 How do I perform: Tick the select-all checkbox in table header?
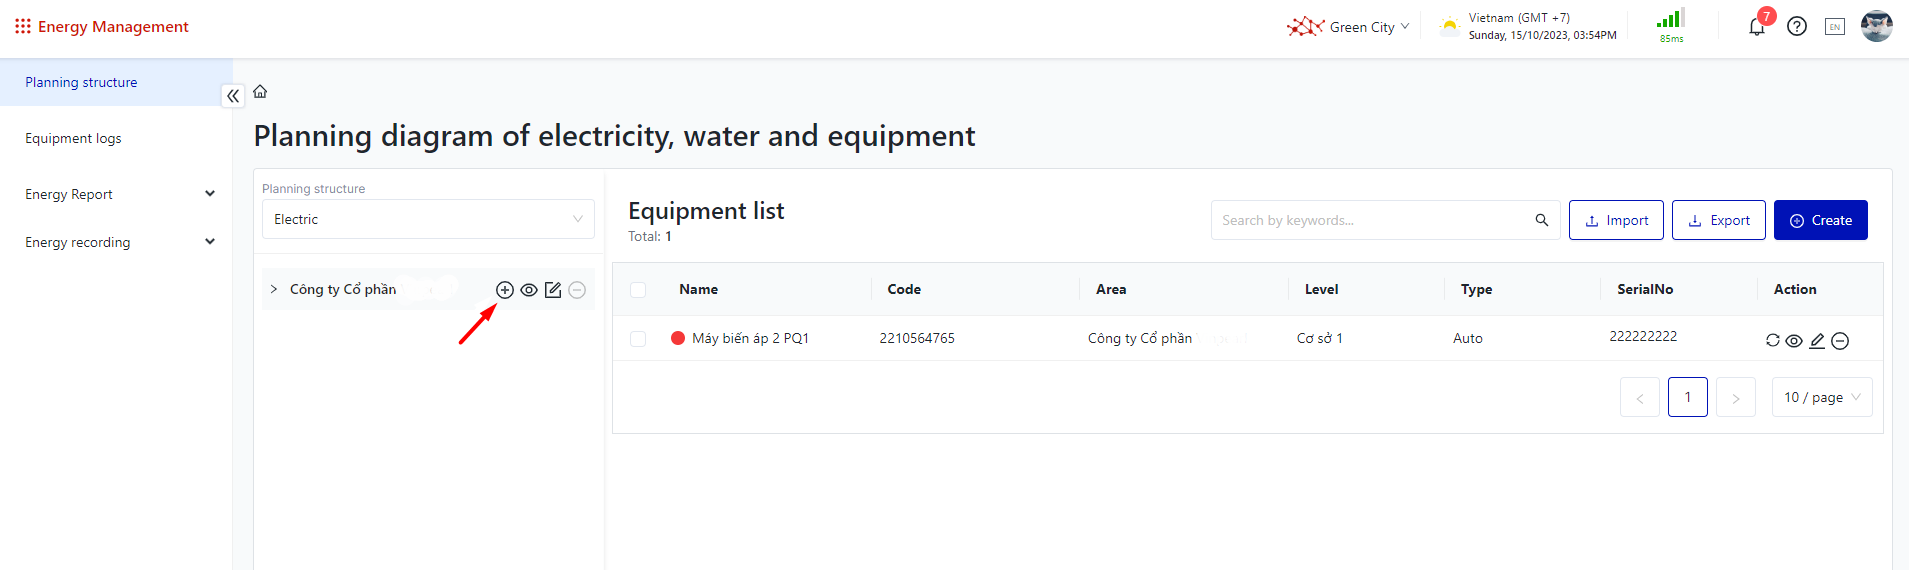coord(638,290)
